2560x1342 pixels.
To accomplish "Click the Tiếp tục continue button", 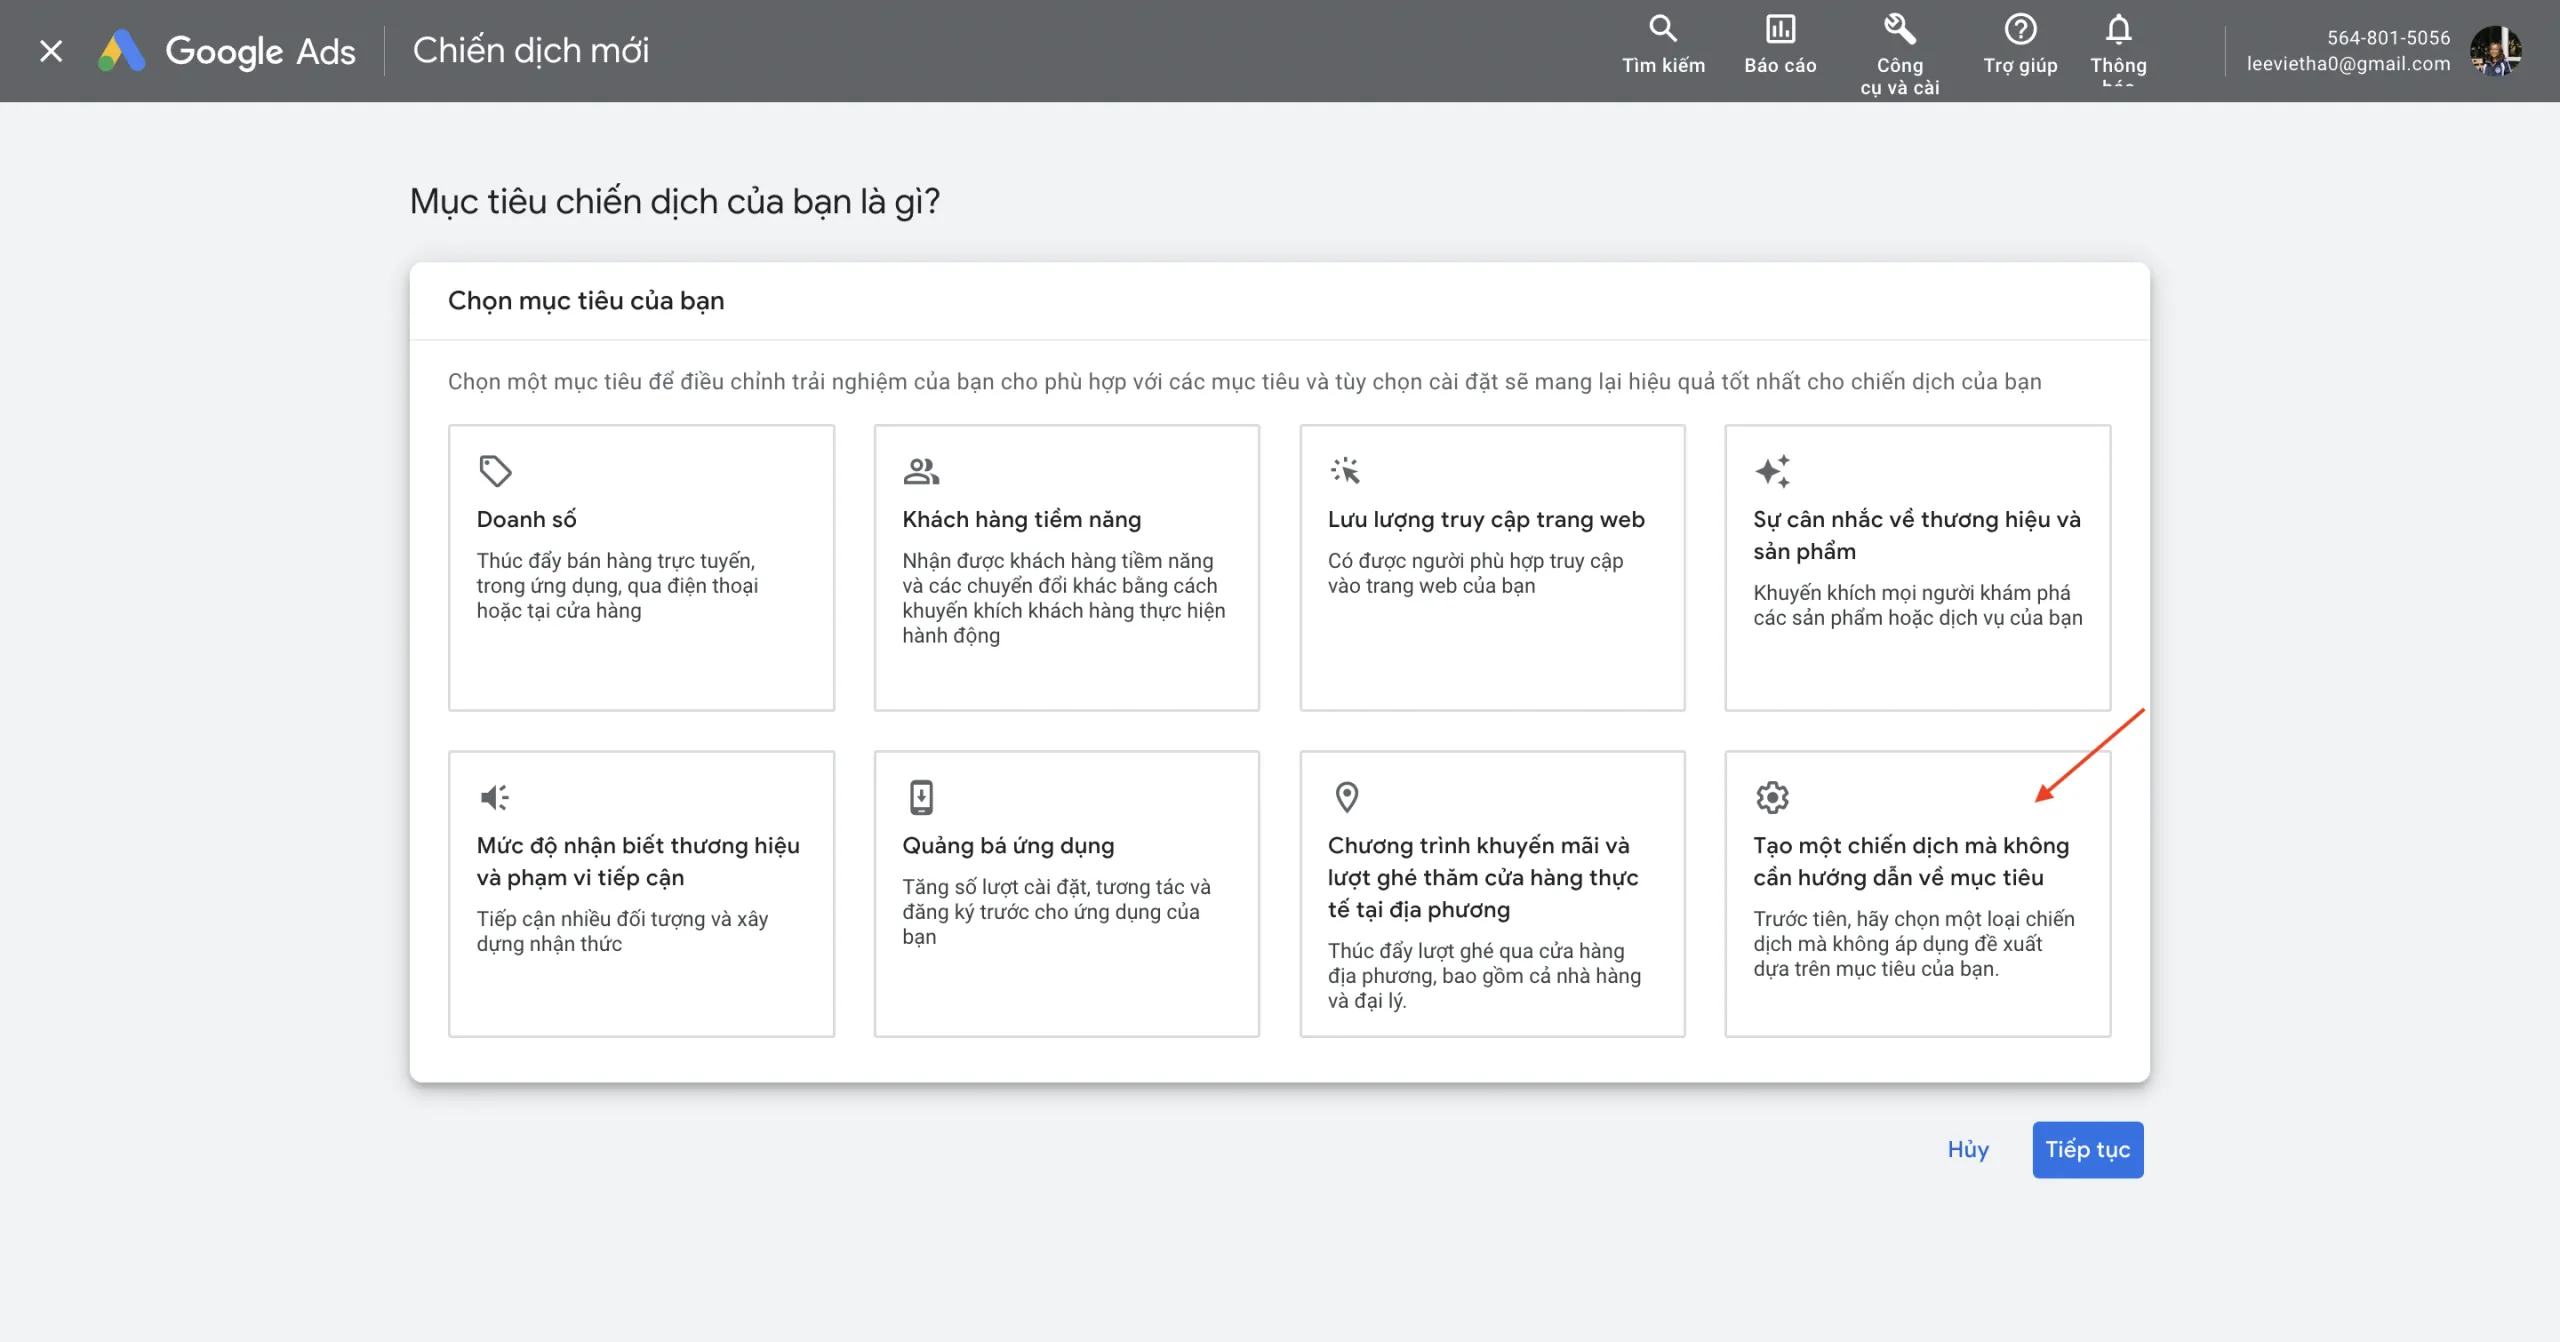I will point(2087,1149).
